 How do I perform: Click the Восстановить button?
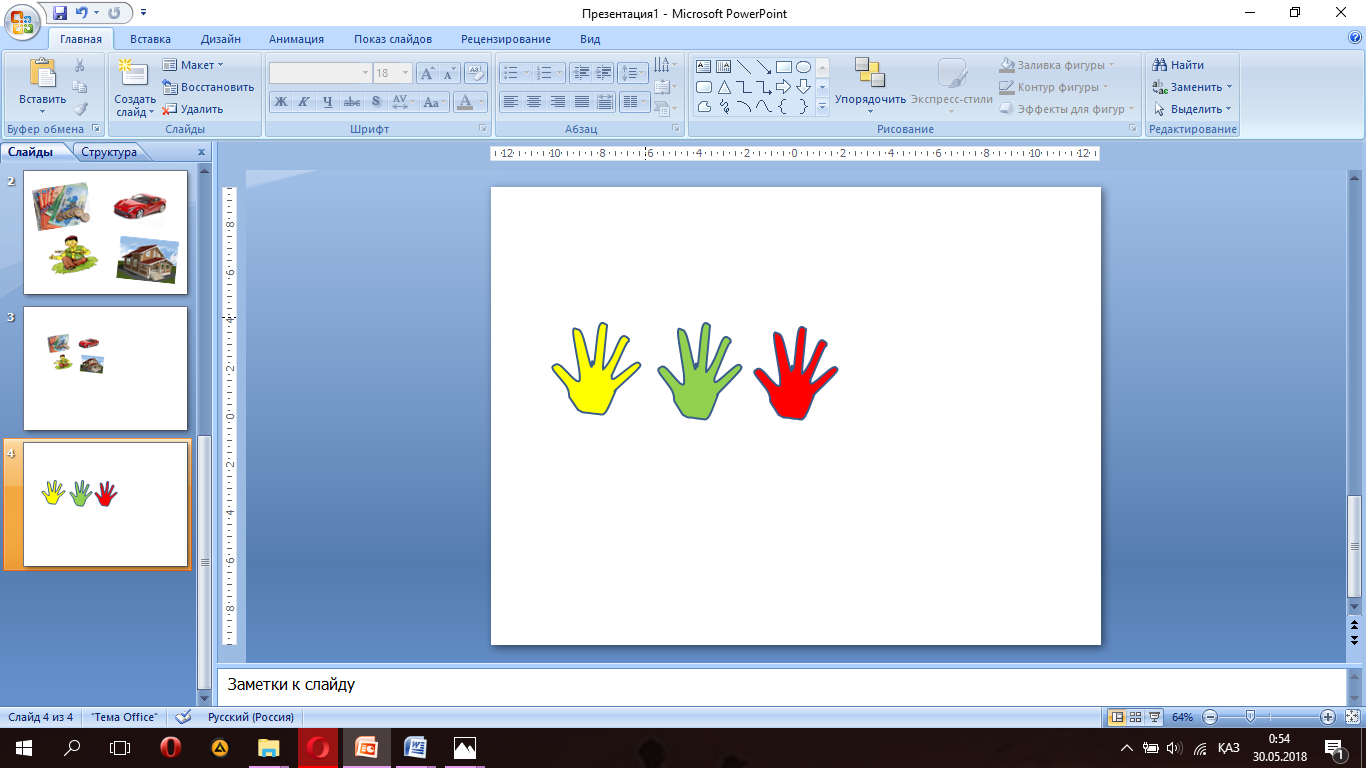point(208,87)
